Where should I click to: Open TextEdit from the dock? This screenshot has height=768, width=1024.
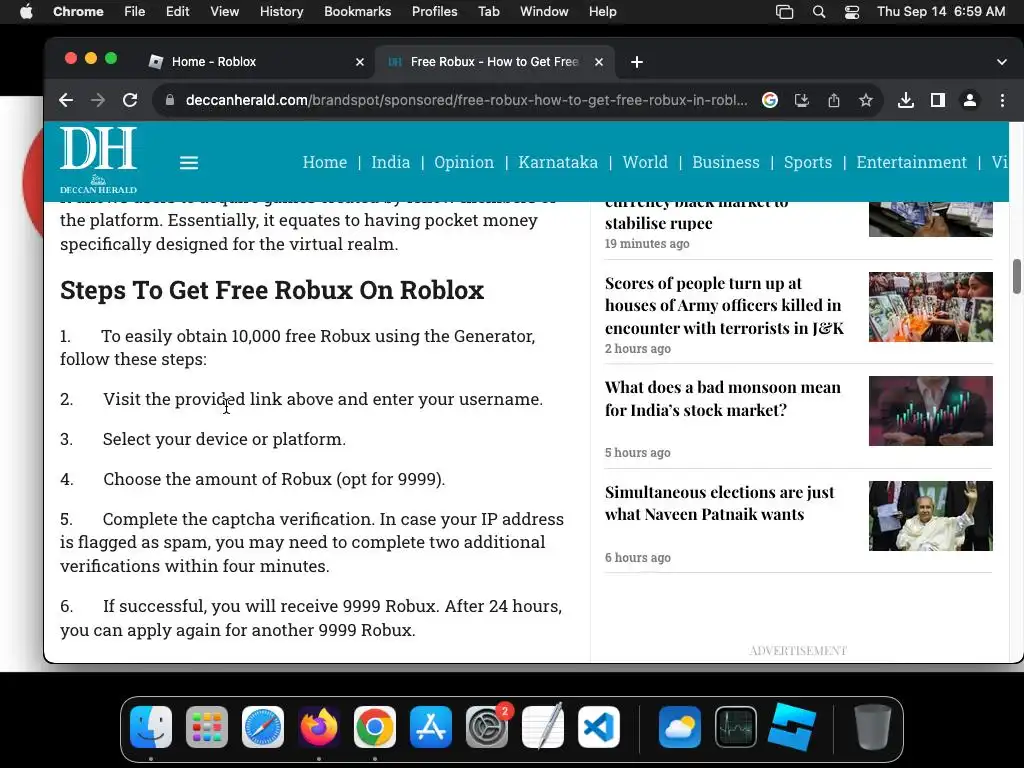(543, 727)
